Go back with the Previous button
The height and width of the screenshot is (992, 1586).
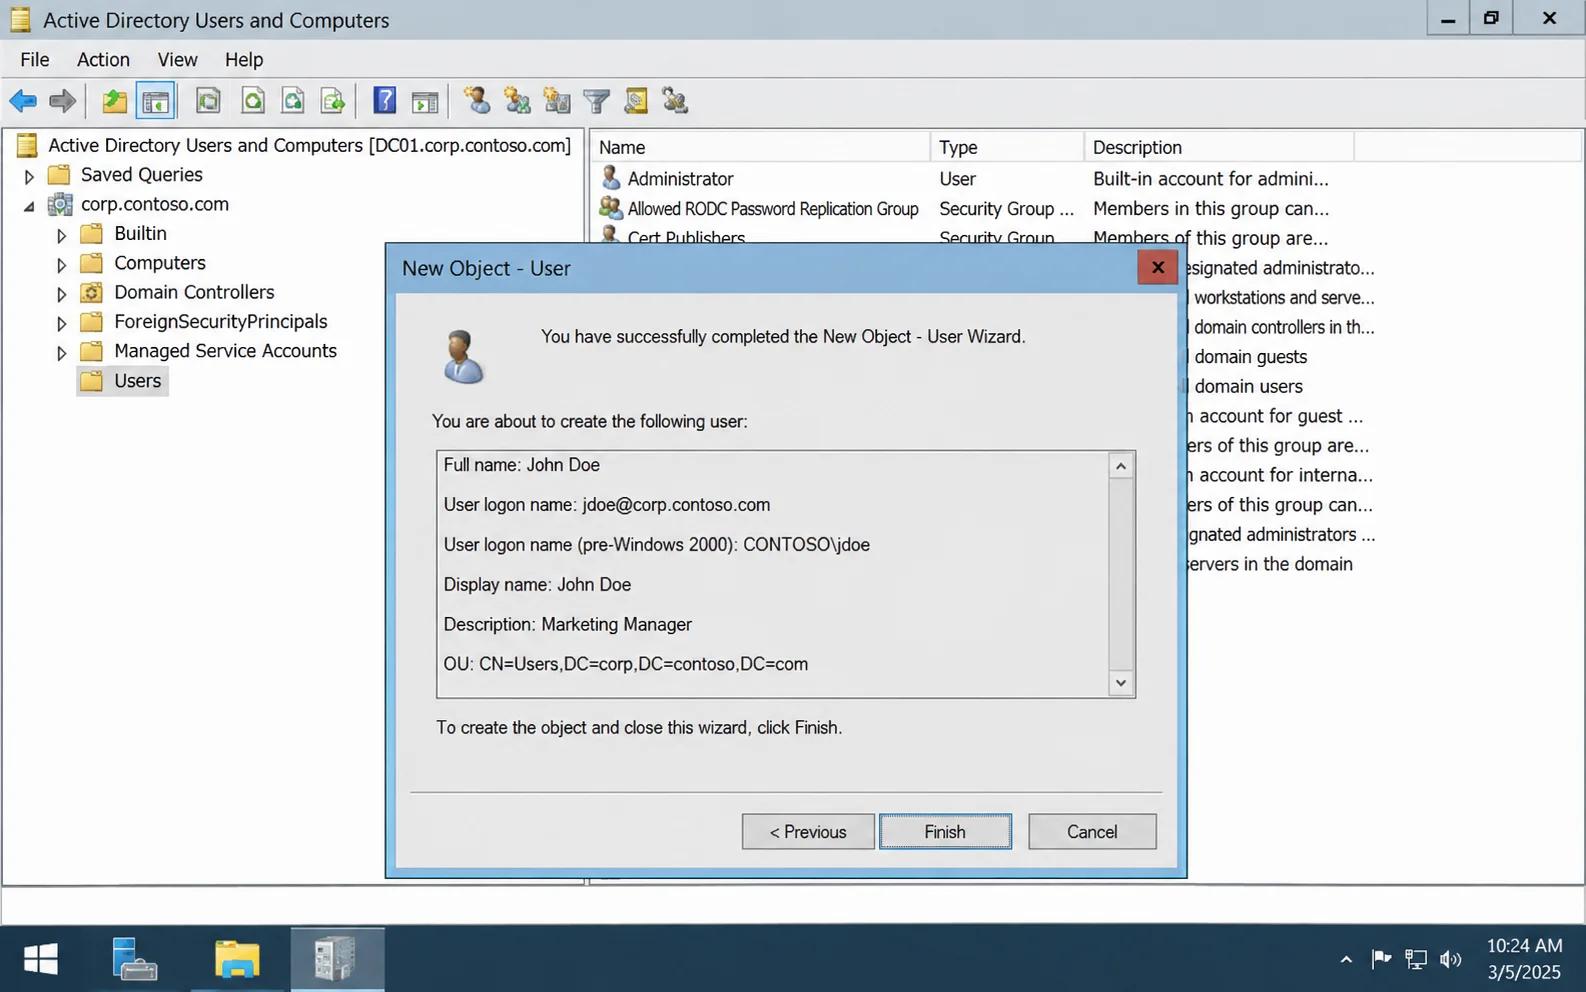(x=808, y=832)
